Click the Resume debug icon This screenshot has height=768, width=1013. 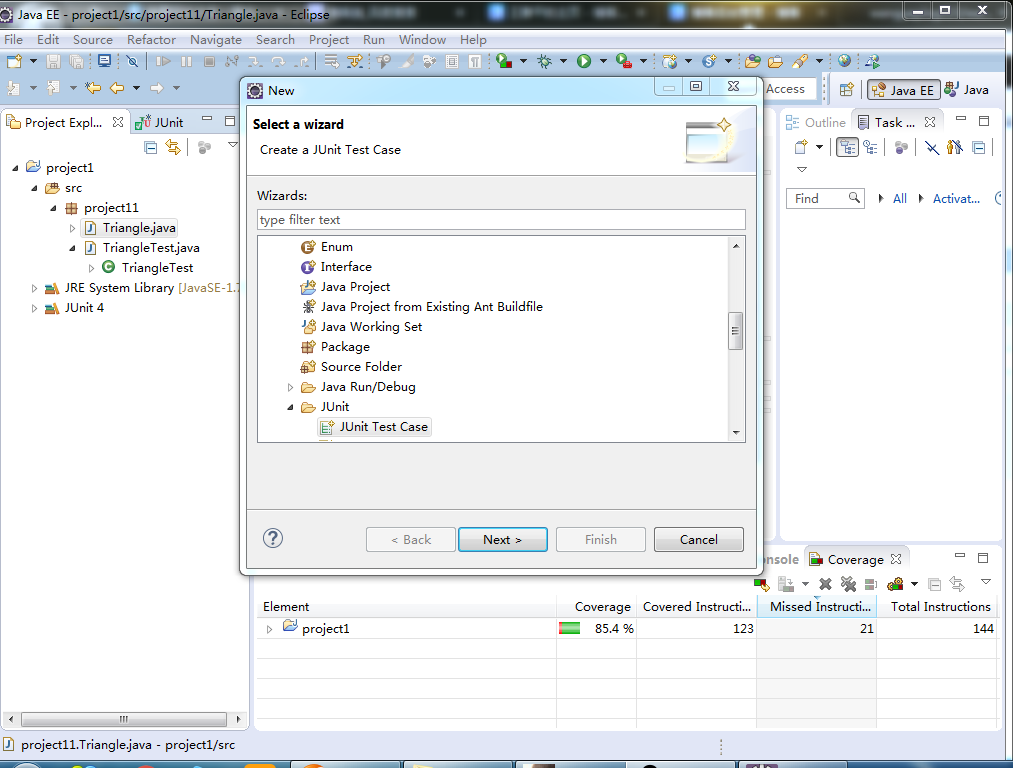click(x=163, y=61)
